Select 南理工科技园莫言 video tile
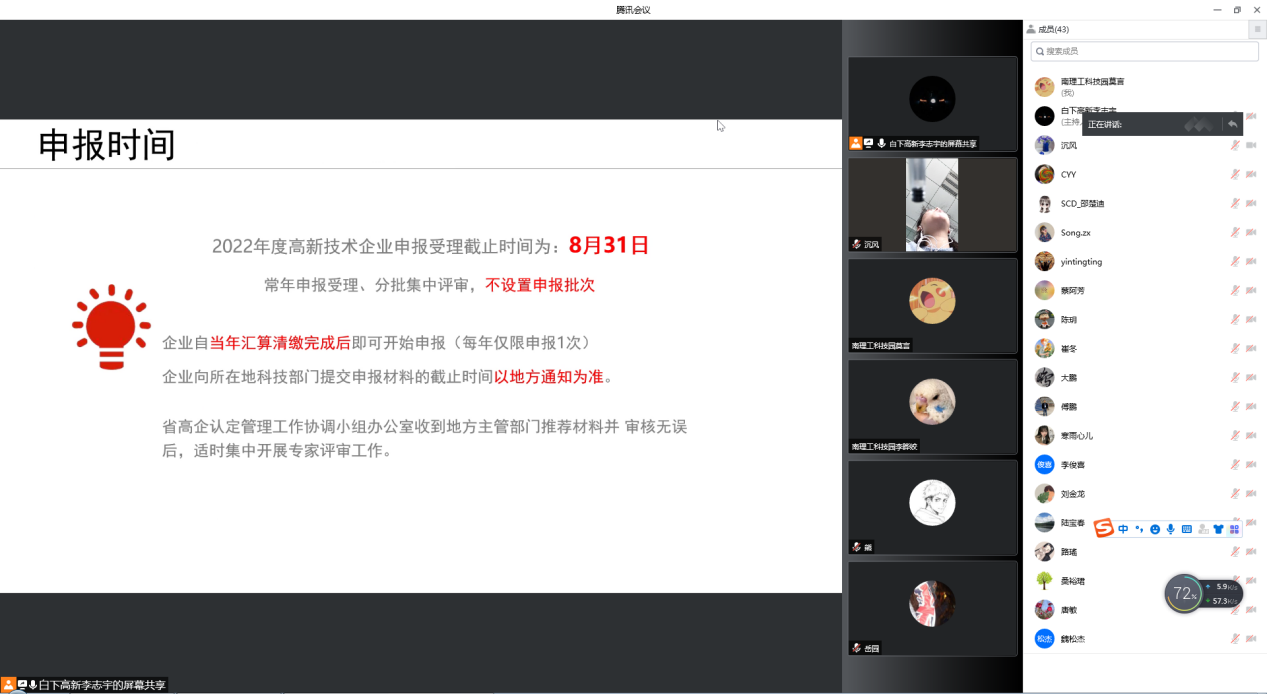This screenshot has height=694, width=1267. coord(932,304)
